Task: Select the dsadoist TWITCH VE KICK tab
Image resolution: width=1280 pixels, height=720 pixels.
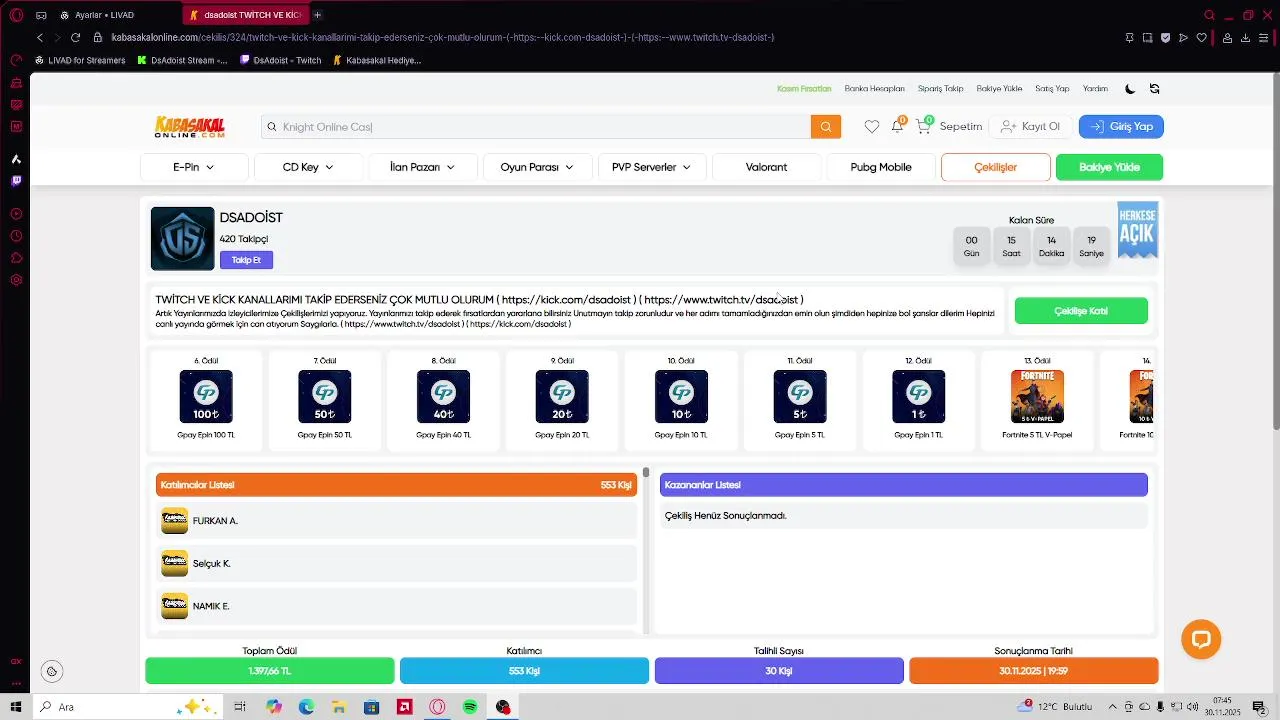Action: (x=247, y=15)
